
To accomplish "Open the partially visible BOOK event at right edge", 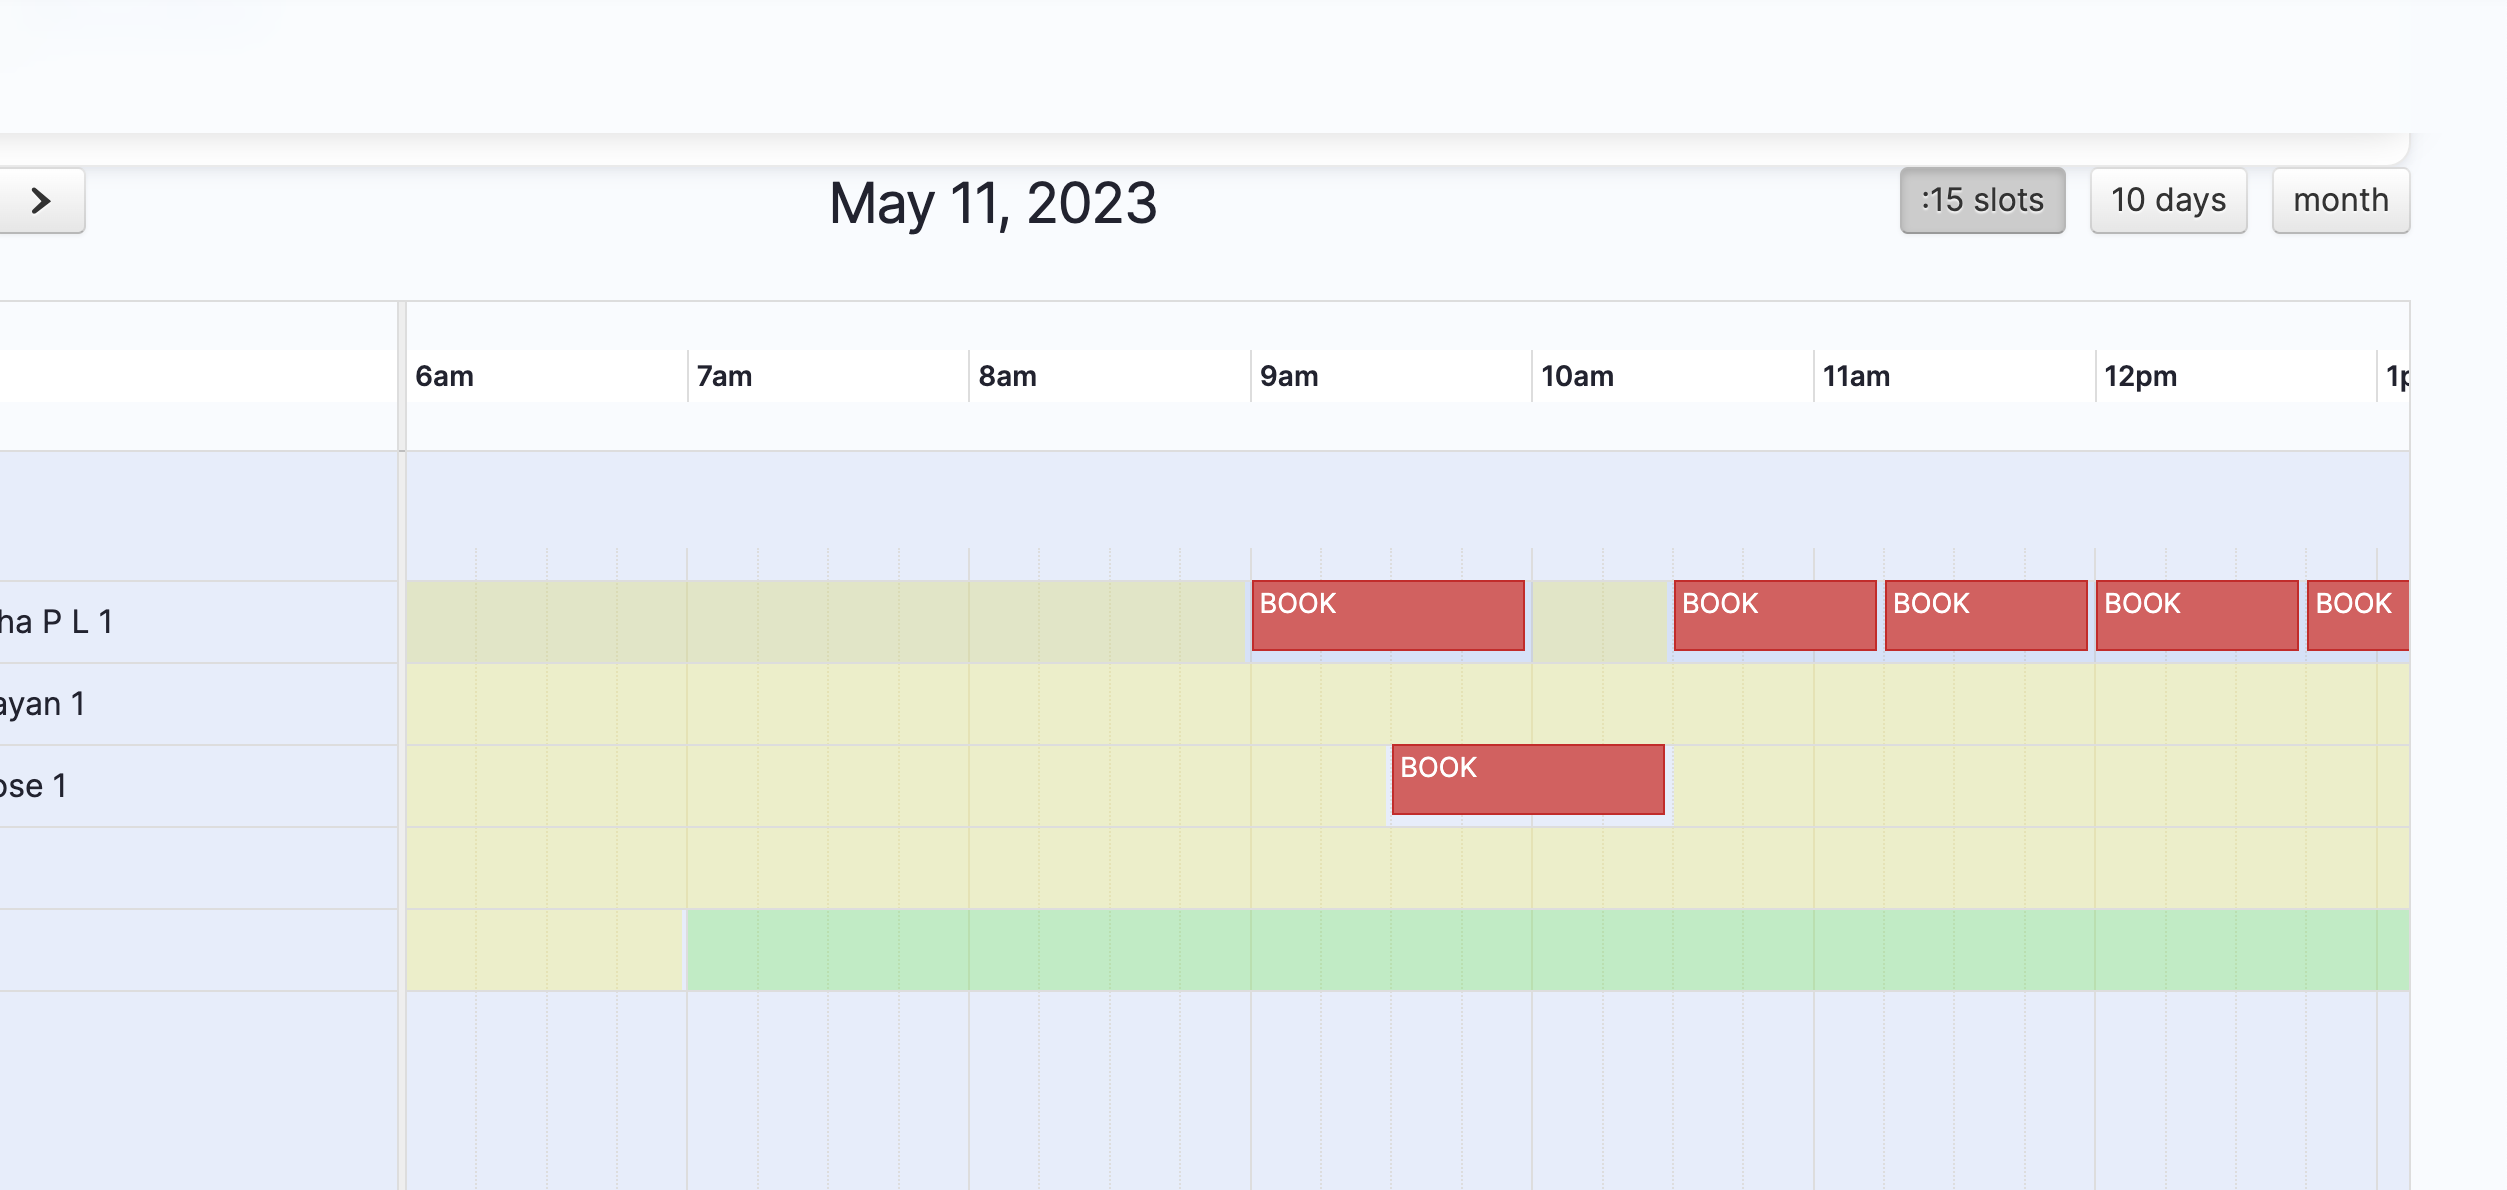I will (2356, 616).
